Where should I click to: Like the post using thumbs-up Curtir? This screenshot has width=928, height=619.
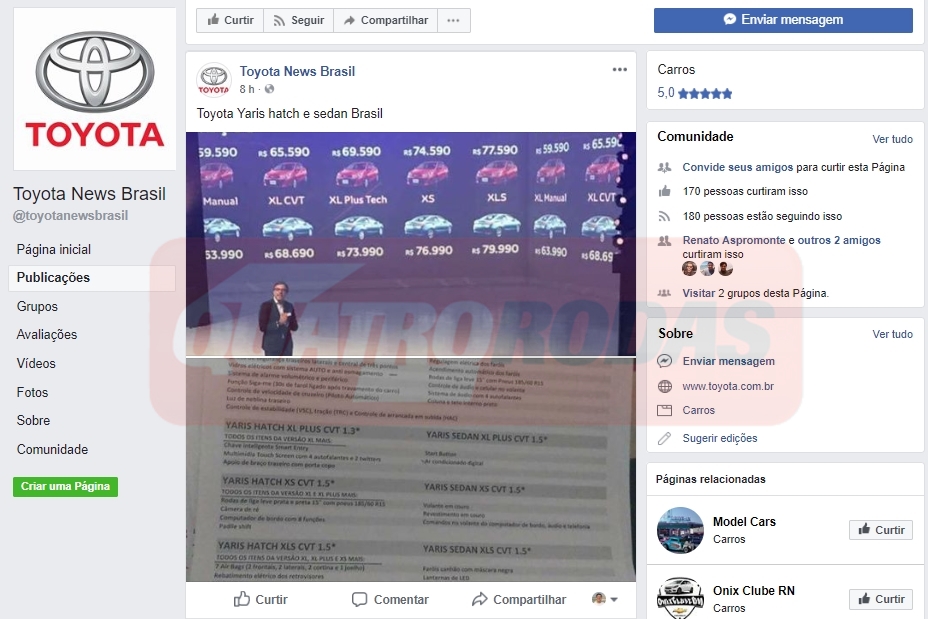260,599
